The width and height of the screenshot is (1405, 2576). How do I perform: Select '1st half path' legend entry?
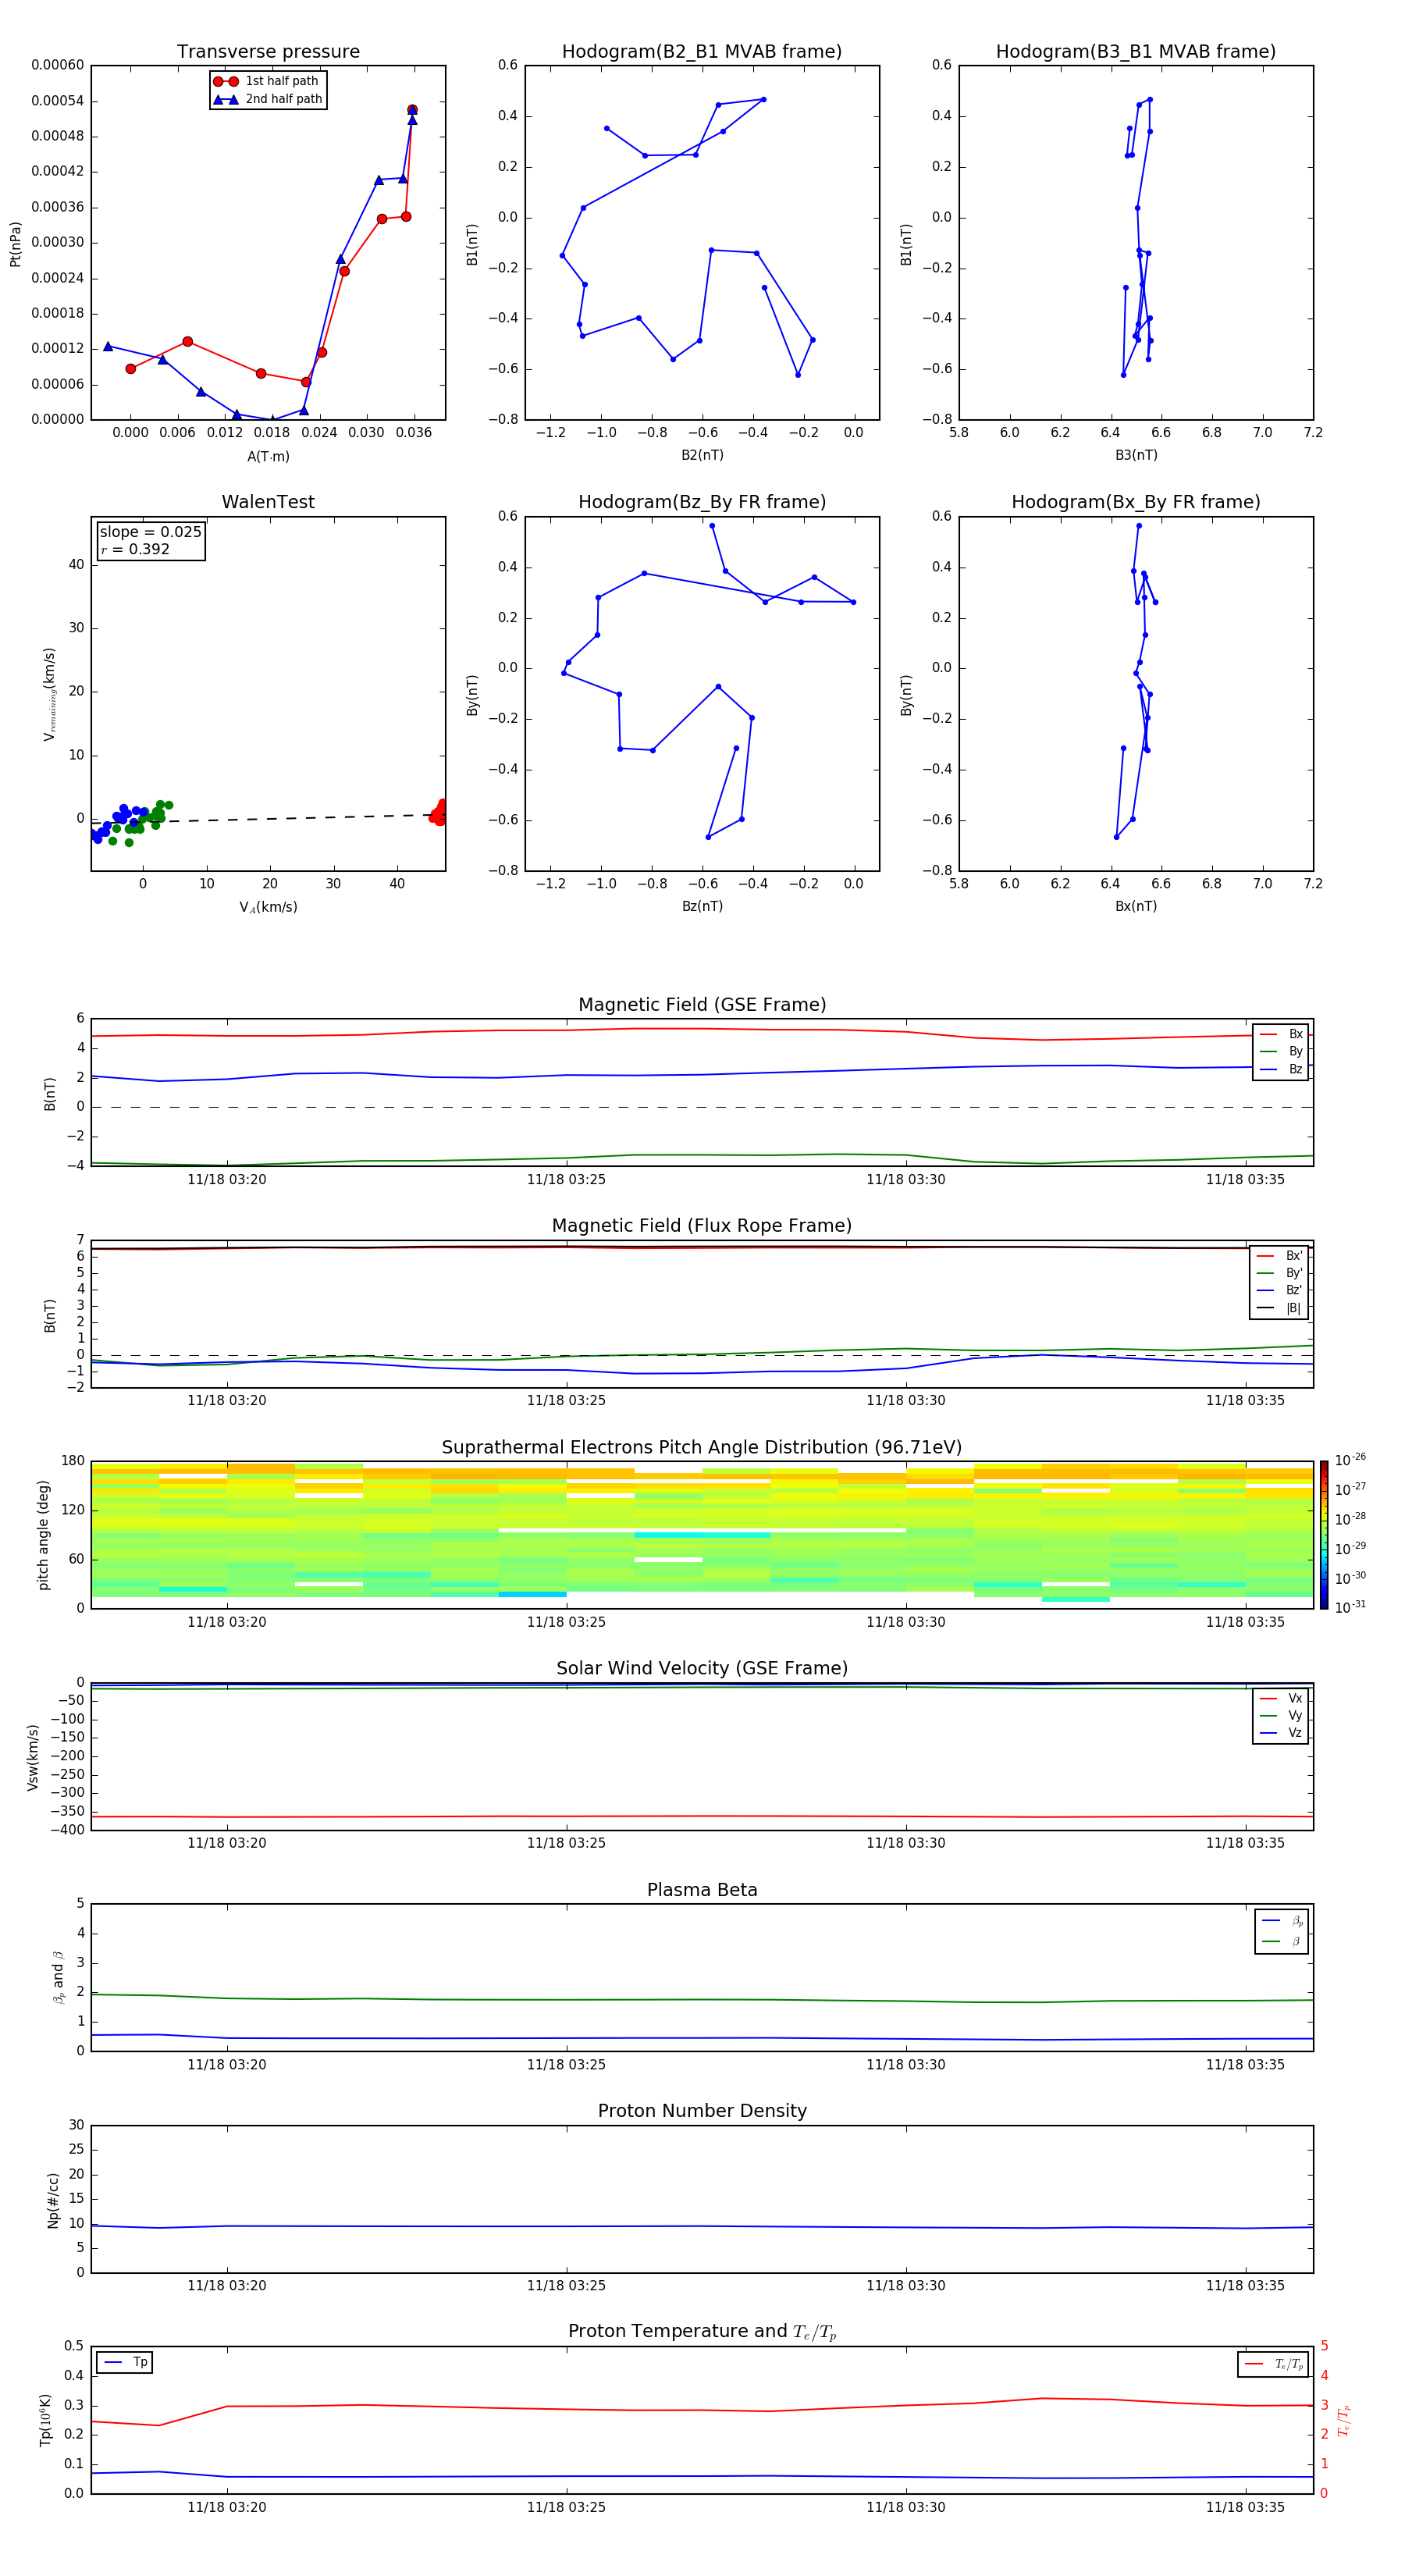267,81
